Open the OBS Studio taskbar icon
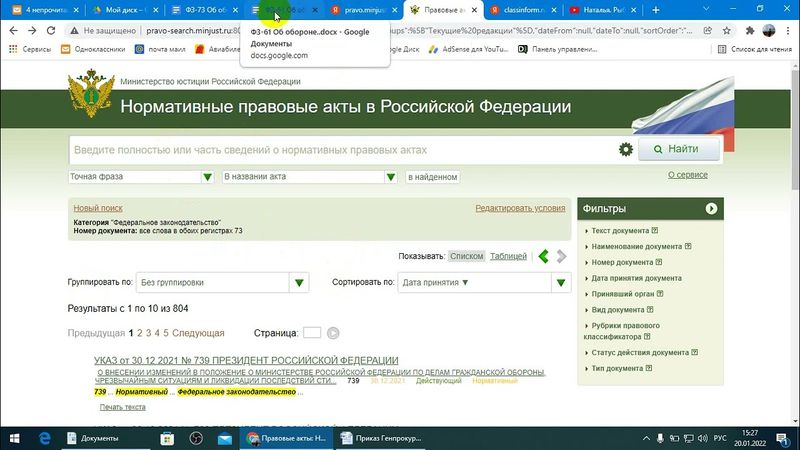This screenshot has height=450, width=800. [196, 438]
